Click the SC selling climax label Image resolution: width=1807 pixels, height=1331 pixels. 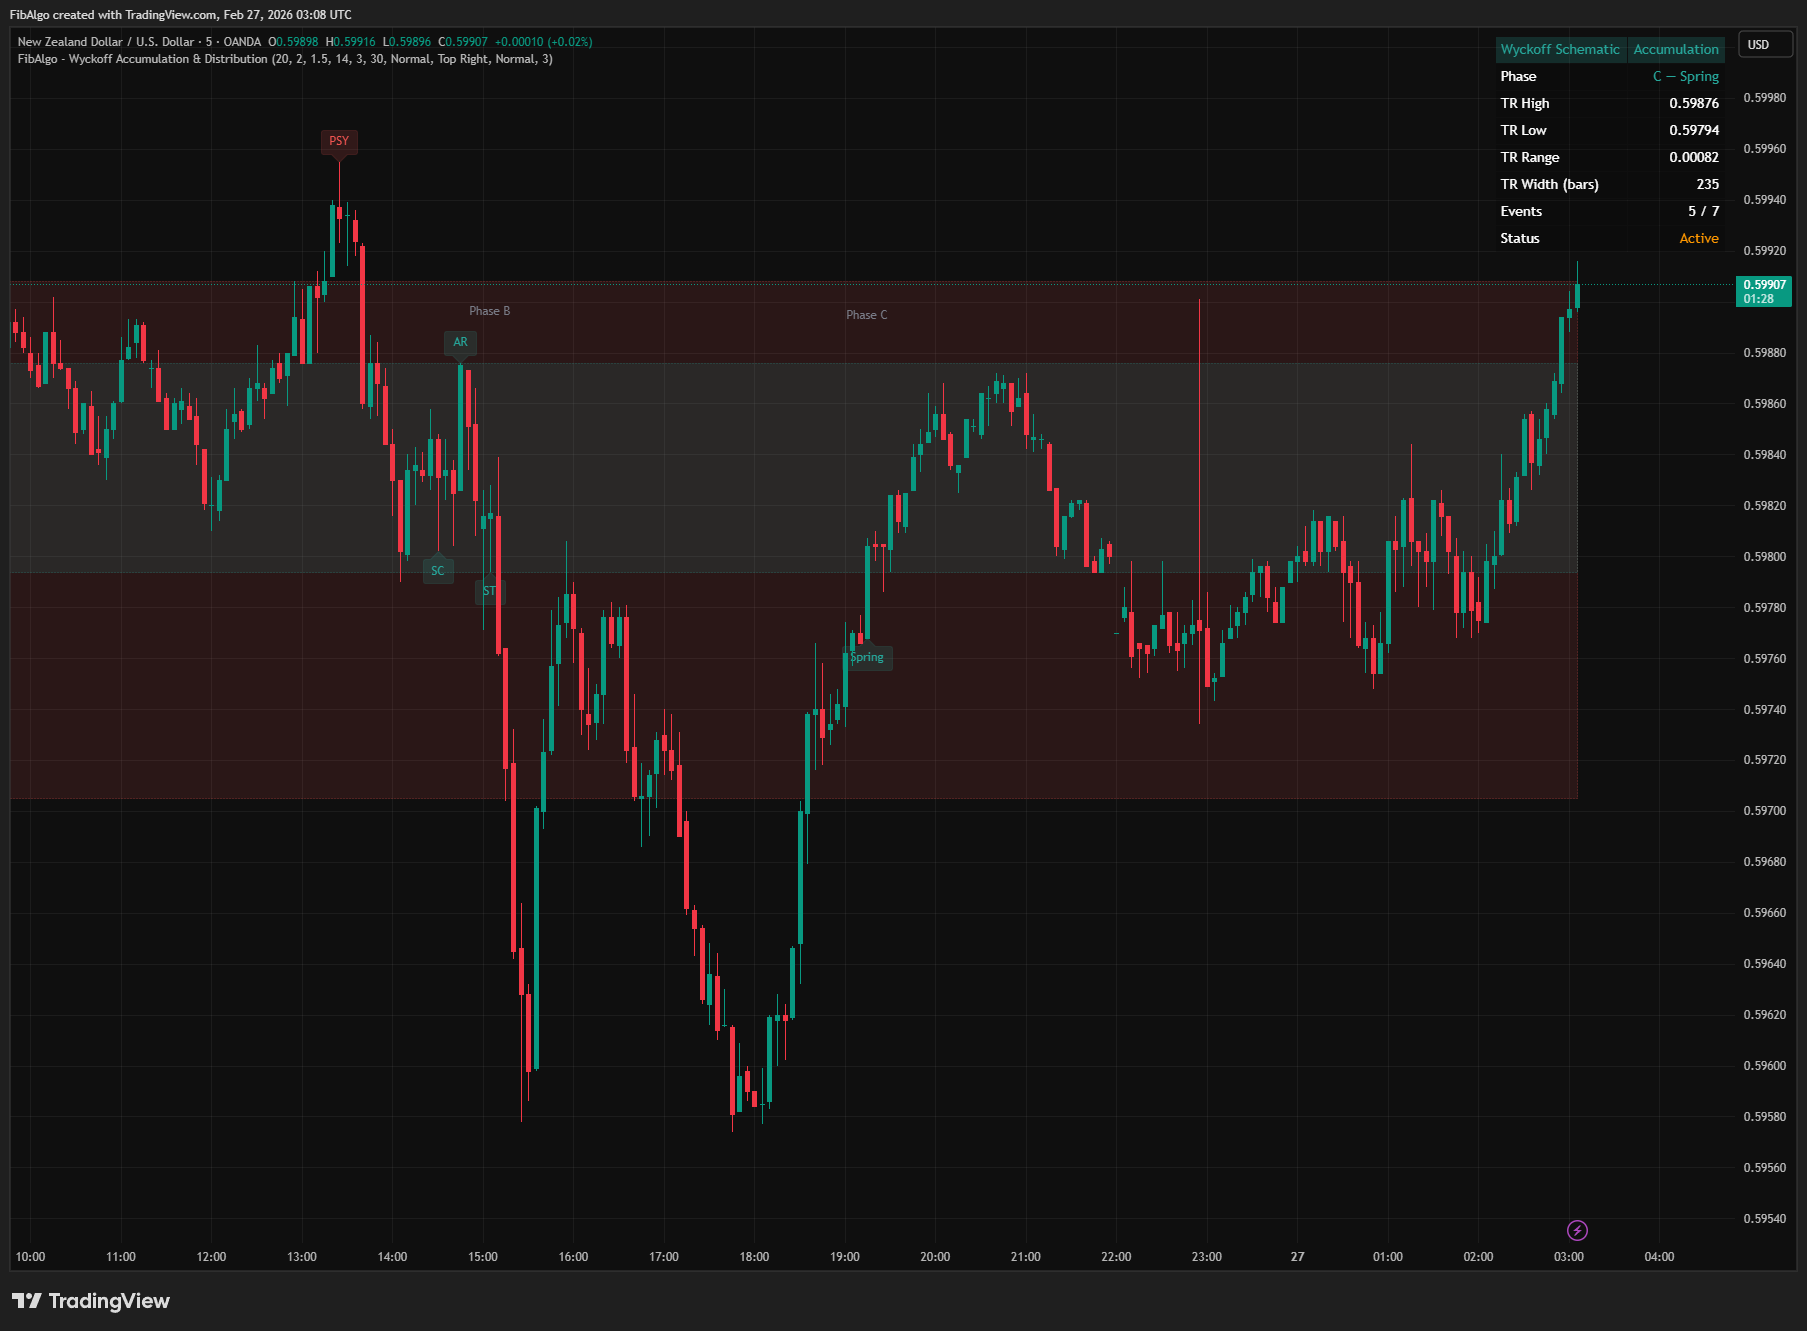[x=437, y=570]
